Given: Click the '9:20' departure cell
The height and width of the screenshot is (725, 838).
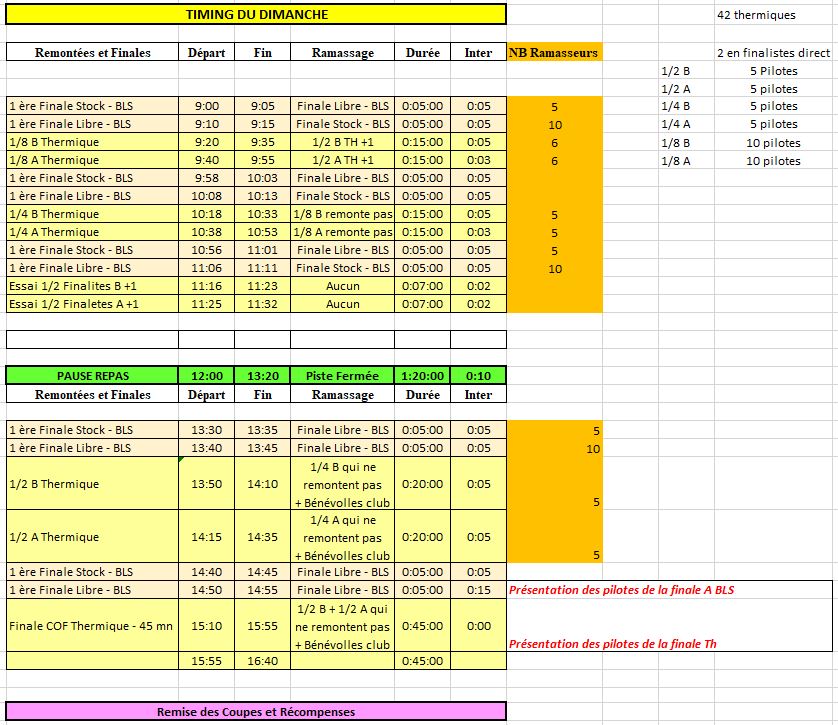Looking at the screenshot, I should click(x=206, y=142).
